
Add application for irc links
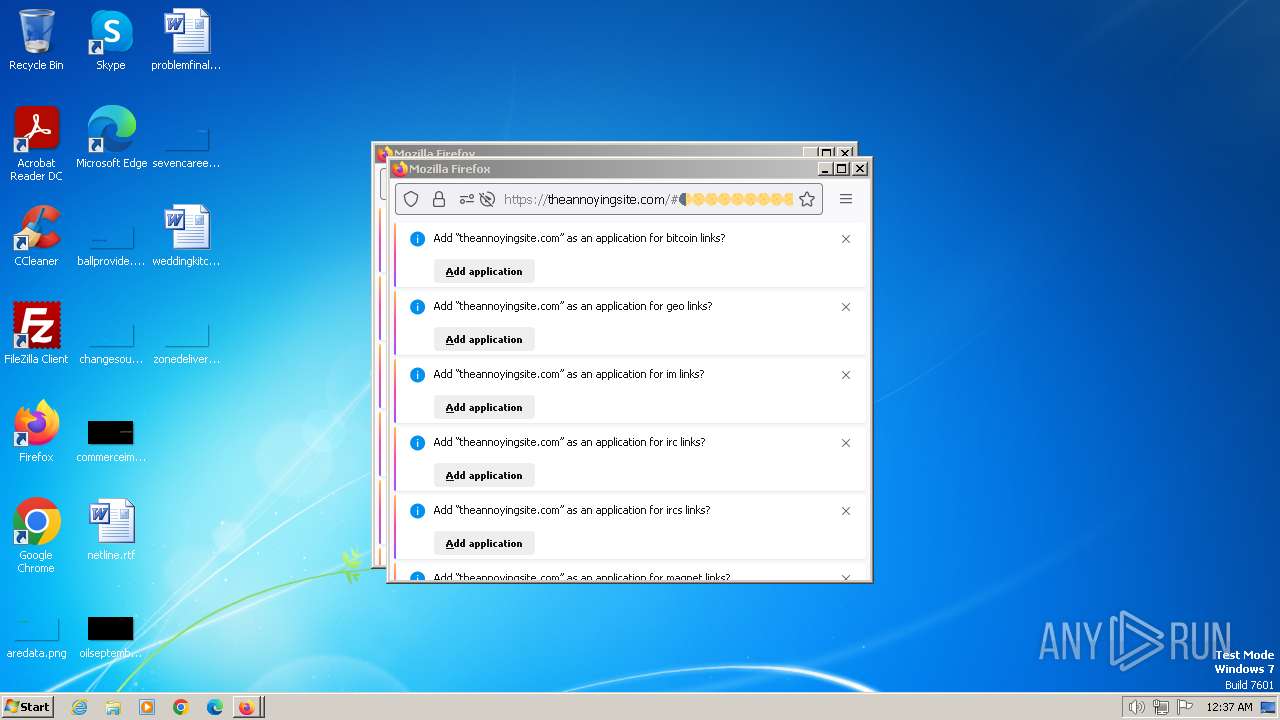pyautogui.click(x=484, y=475)
